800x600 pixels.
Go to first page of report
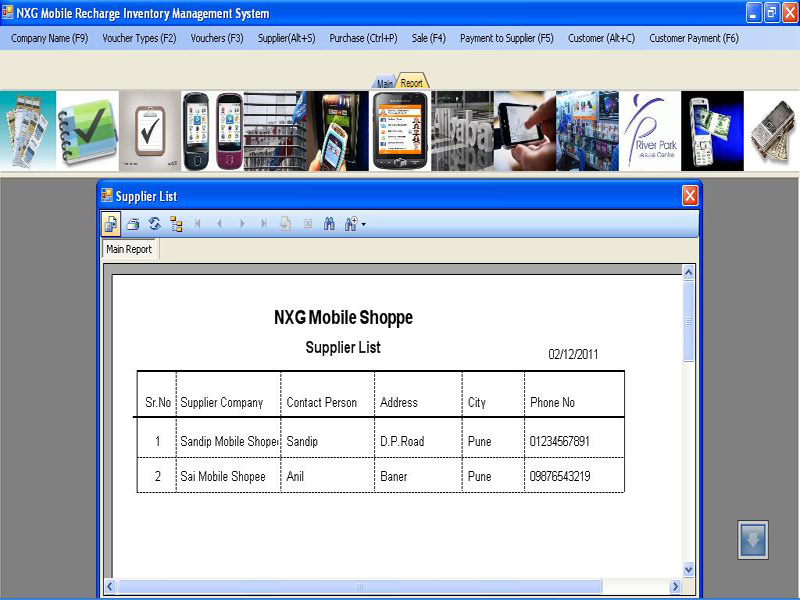(x=198, y=224)
